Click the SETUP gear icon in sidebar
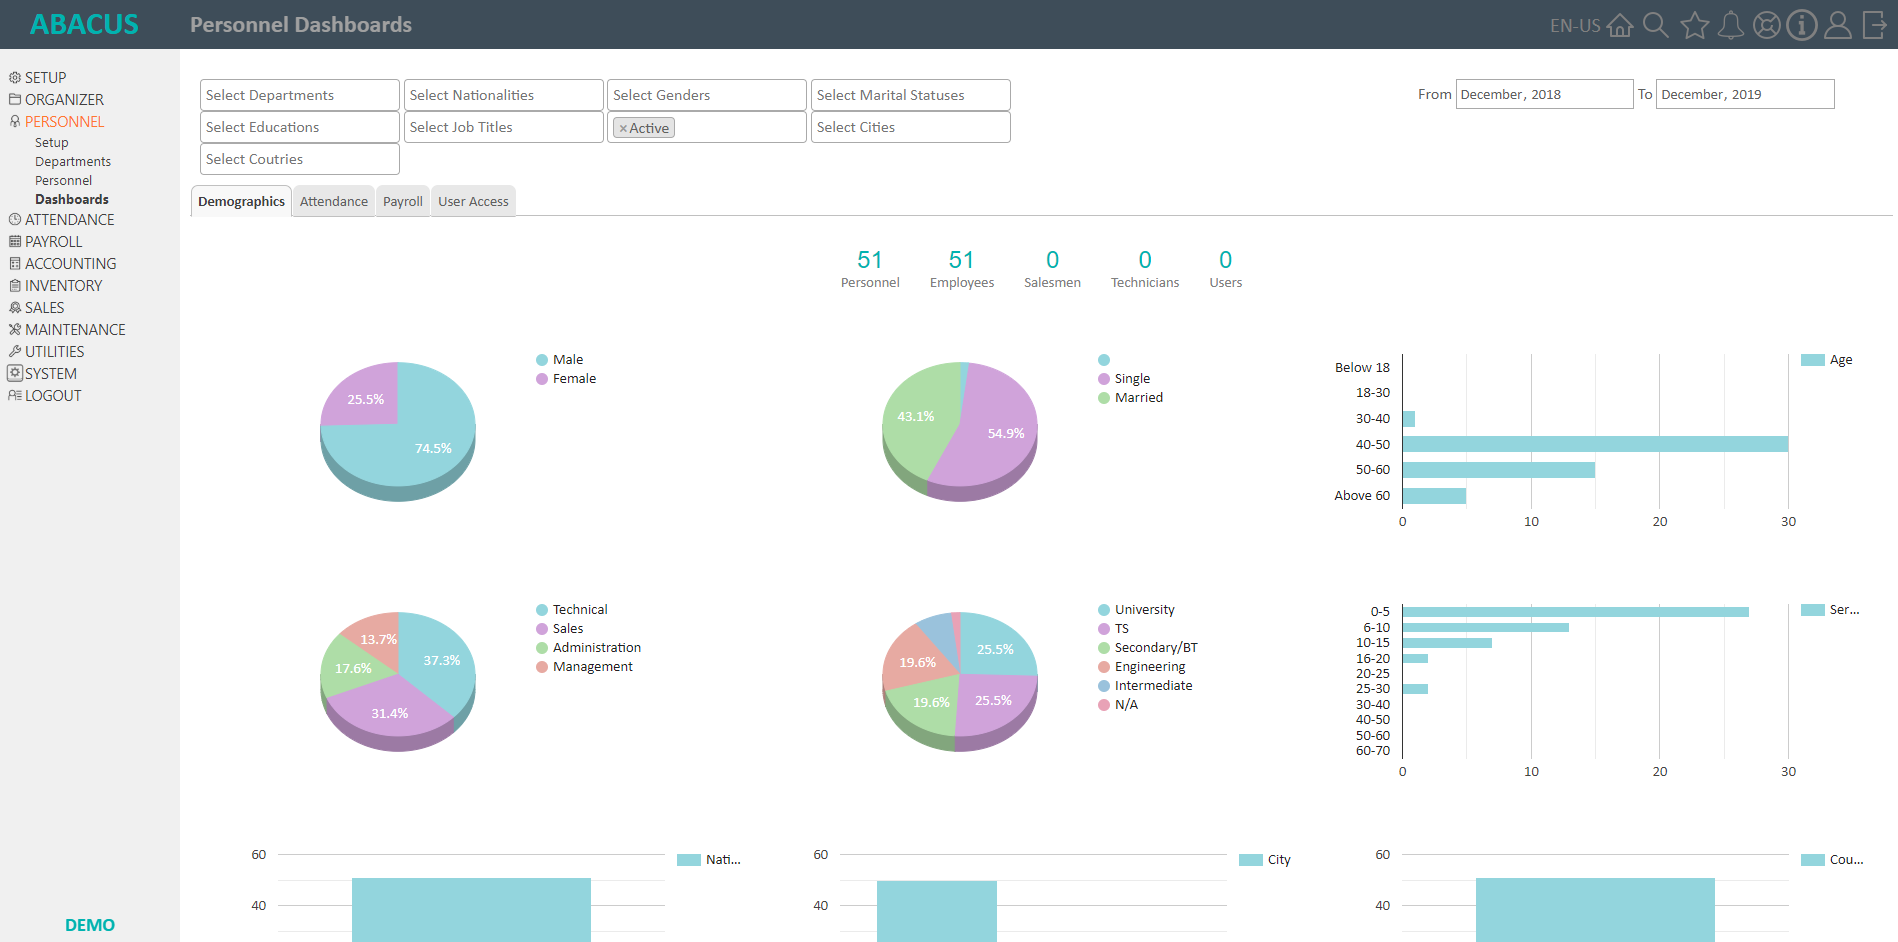Image resolution: width=1898 pixels, height=942 pixels. coord(15,77)
